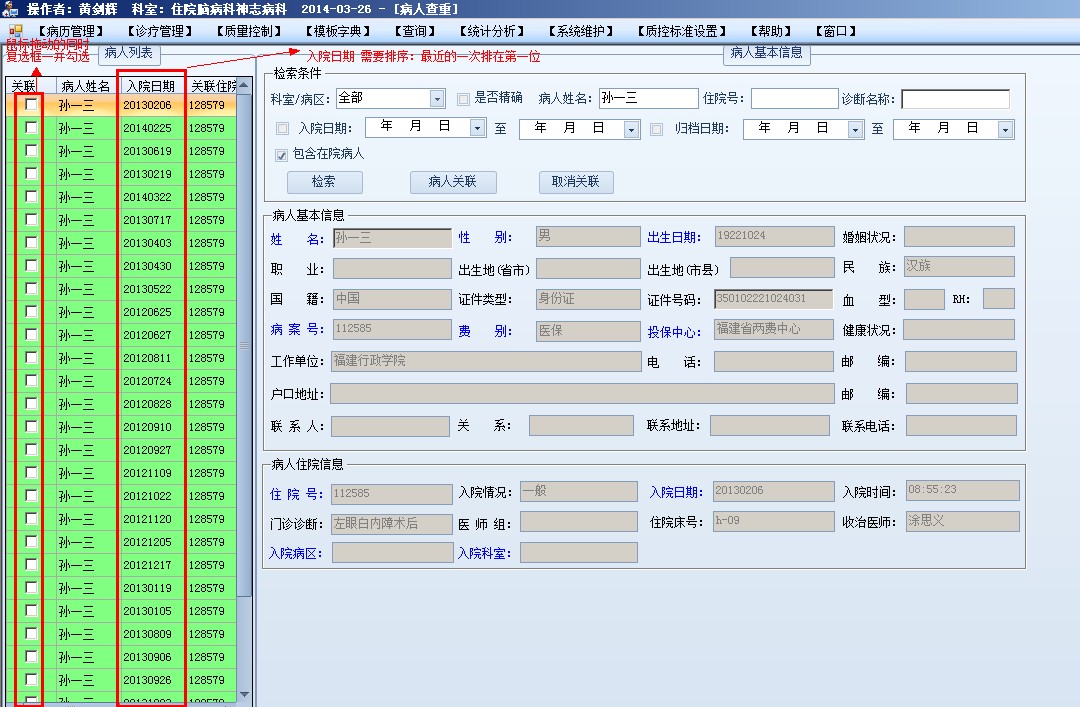Check the 关联 box for row 20120811
Viewport: 1080px width, 707px height.
coord(31,357)
